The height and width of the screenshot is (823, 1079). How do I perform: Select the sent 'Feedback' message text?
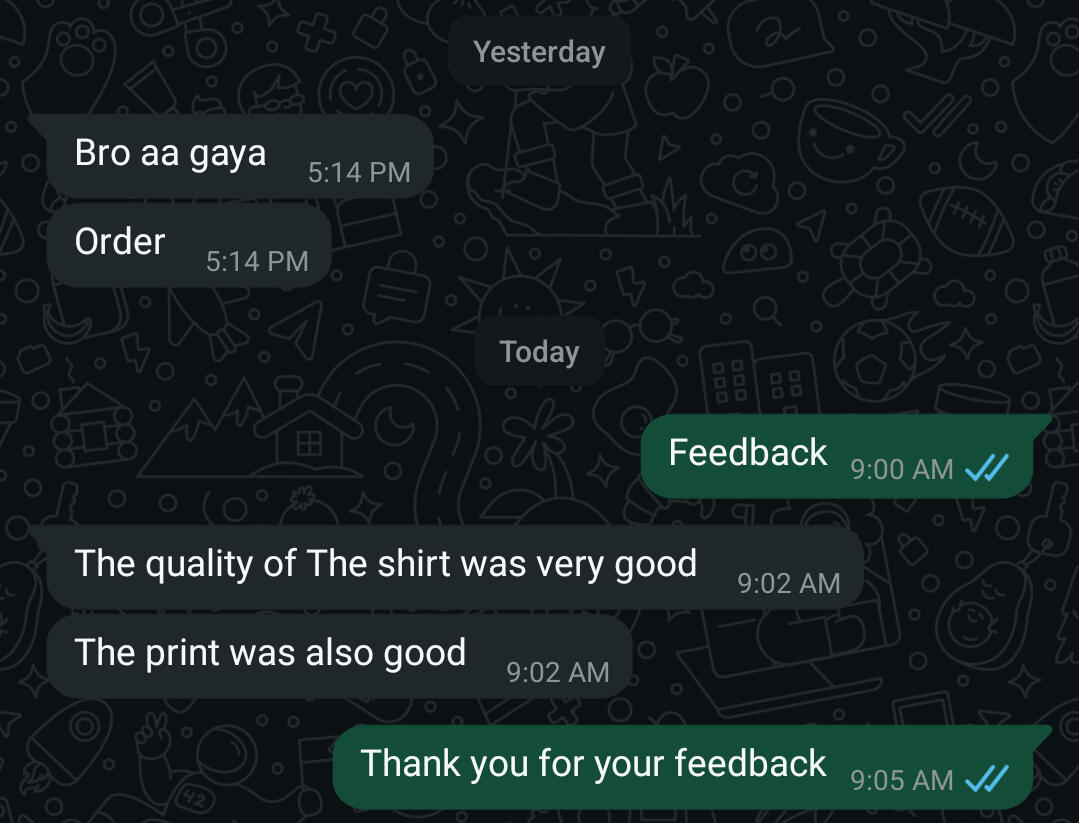[748, 453]
